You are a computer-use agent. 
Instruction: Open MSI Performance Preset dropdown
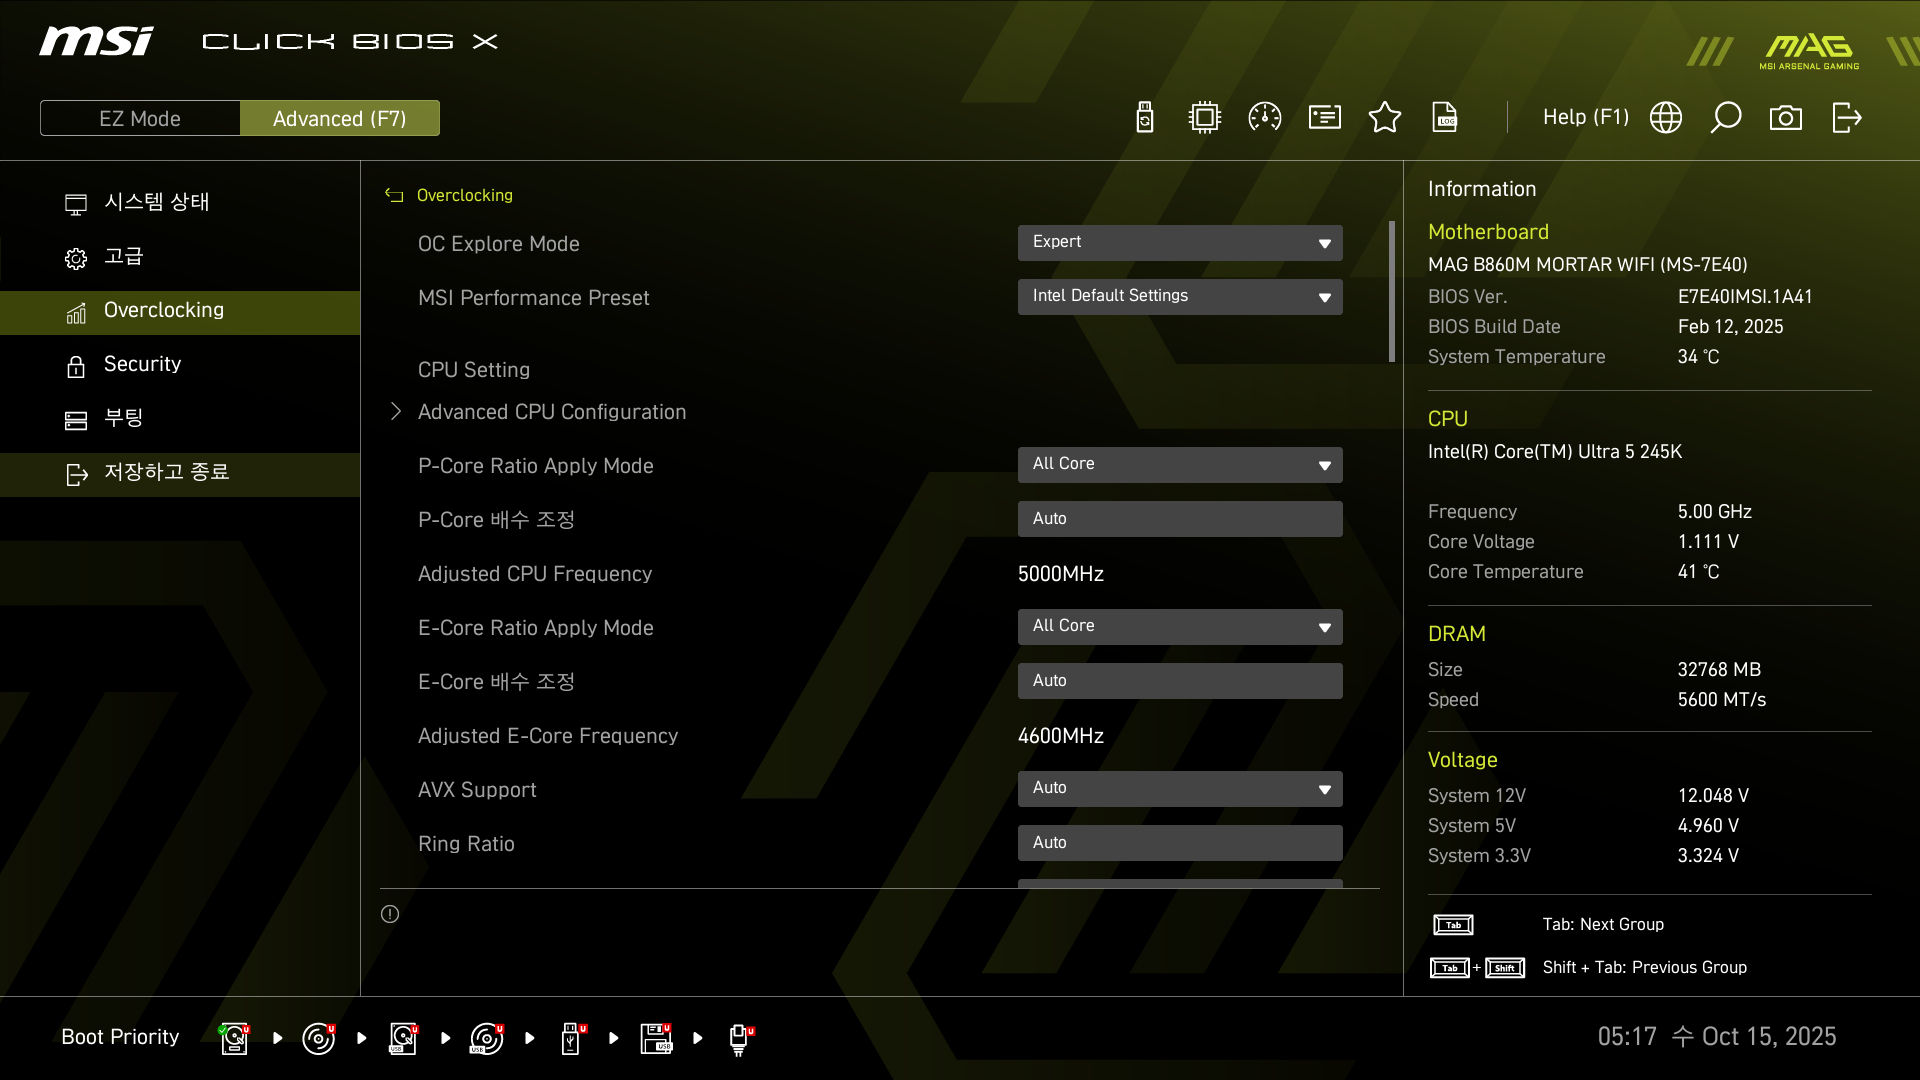click(x=1180, y=297)
